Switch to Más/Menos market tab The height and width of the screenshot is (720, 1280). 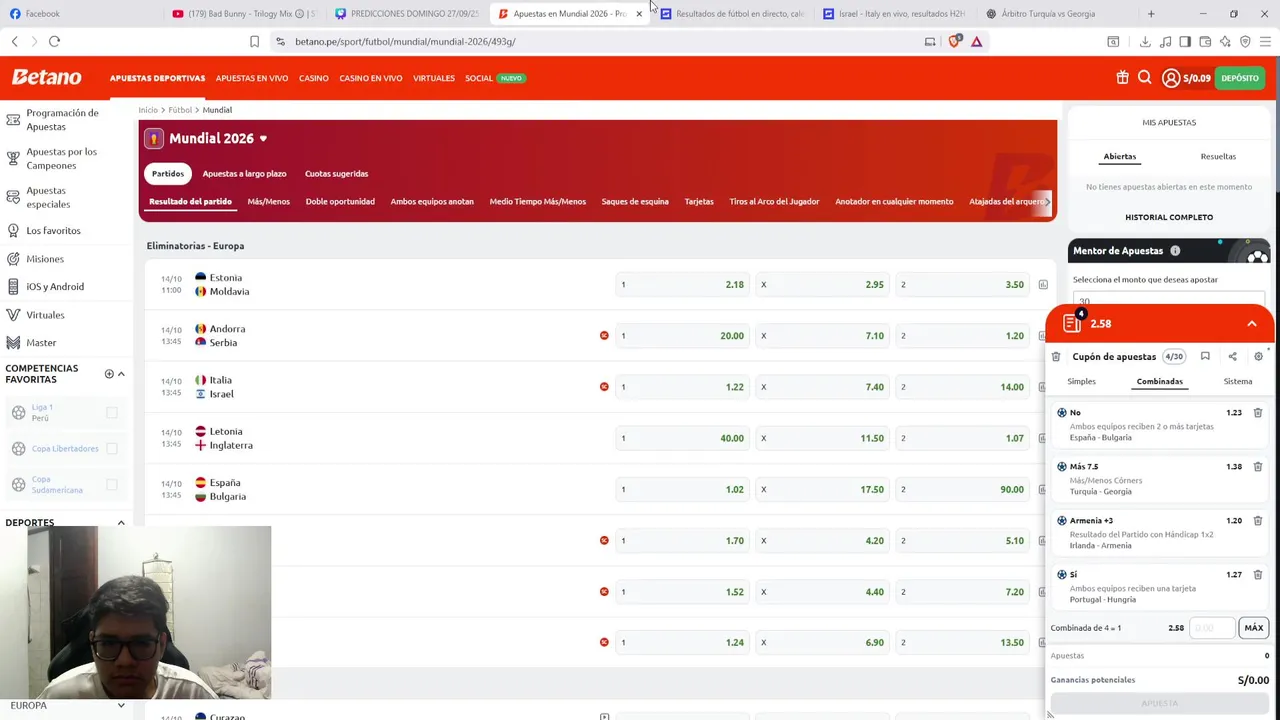point(268,201)
